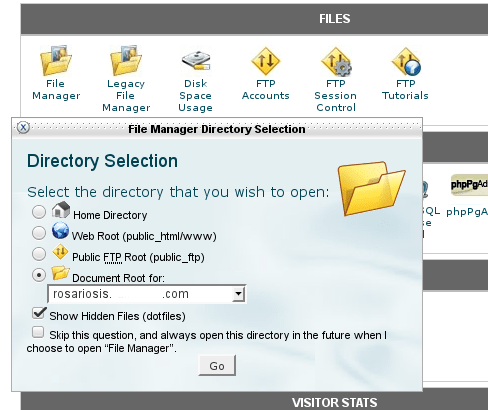Open the Legacy File Manager text link
This screenshot has height=410, width=488.
(x=126, y=96)
